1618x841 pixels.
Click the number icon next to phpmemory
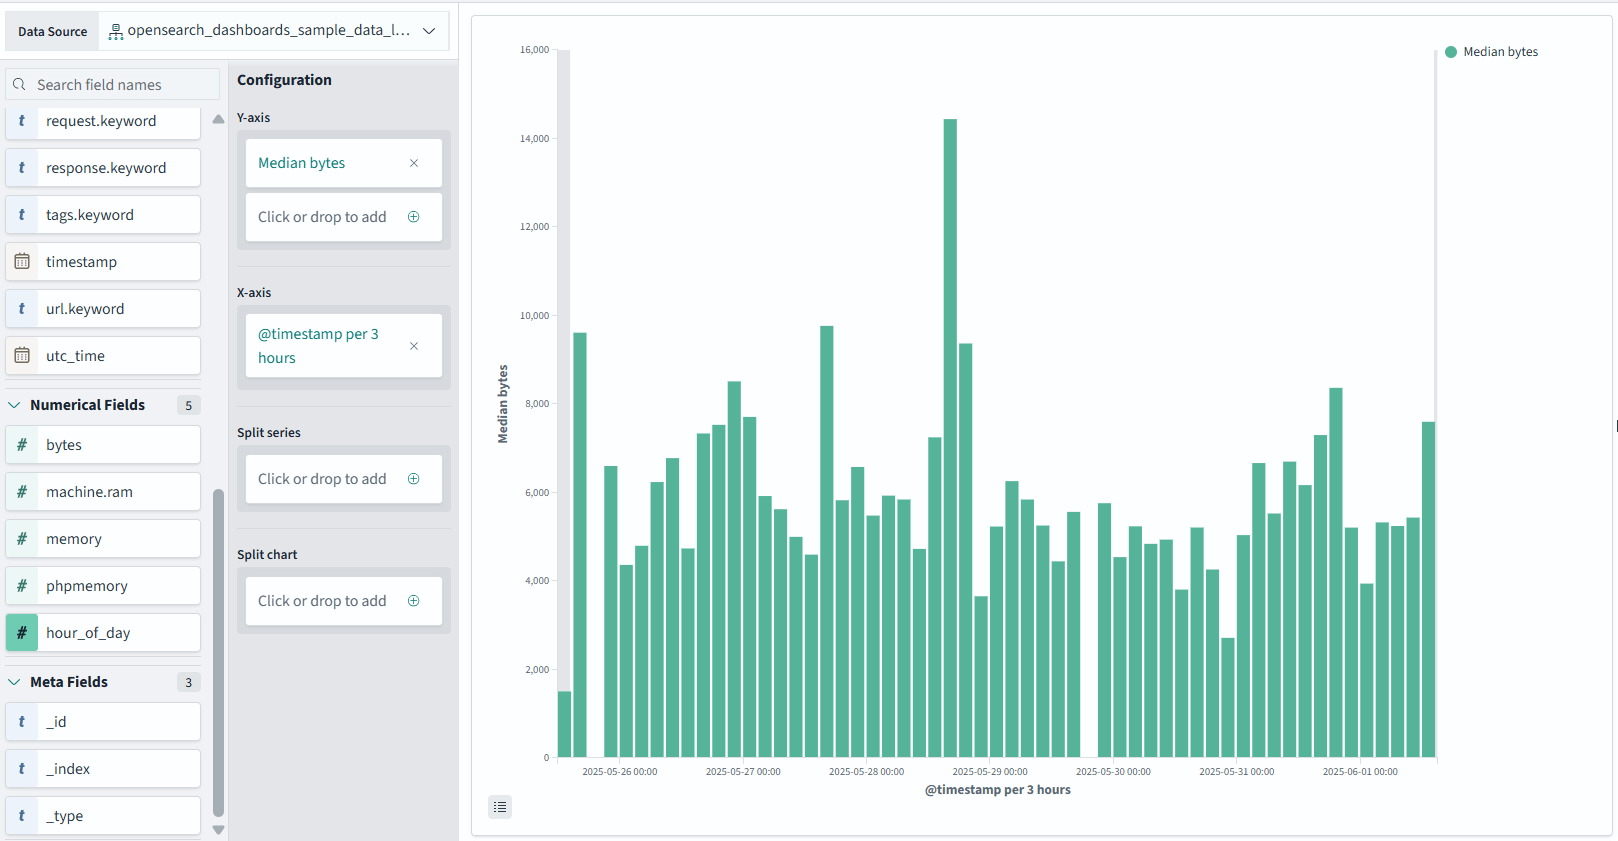[x=22, y=586]
